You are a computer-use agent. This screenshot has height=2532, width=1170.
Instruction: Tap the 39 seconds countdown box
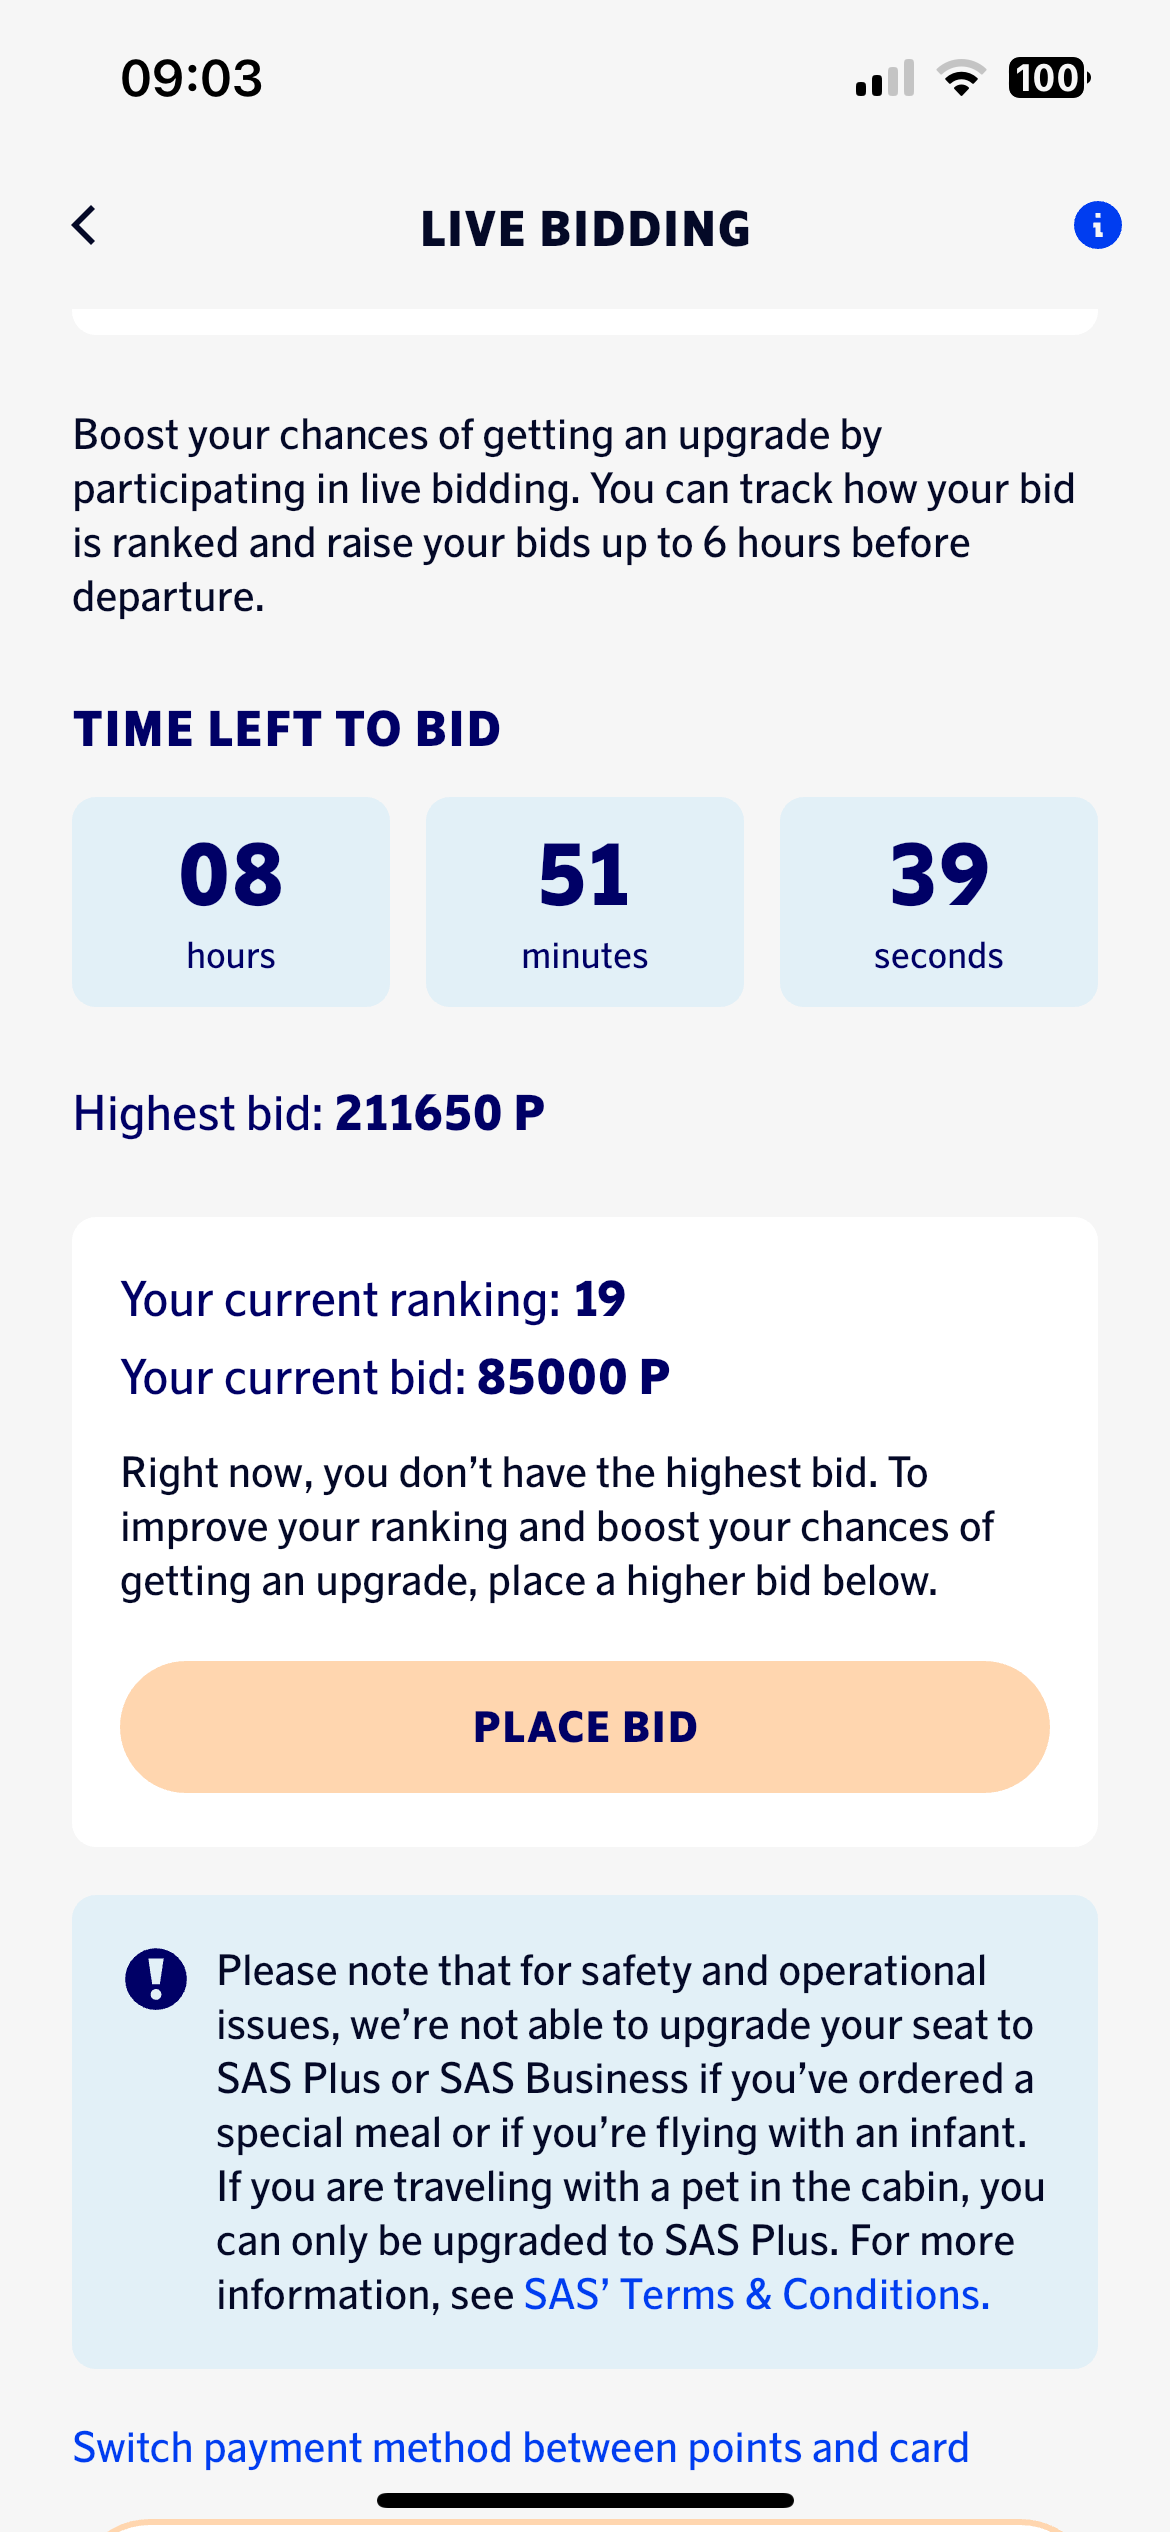(x=938, y=901)
